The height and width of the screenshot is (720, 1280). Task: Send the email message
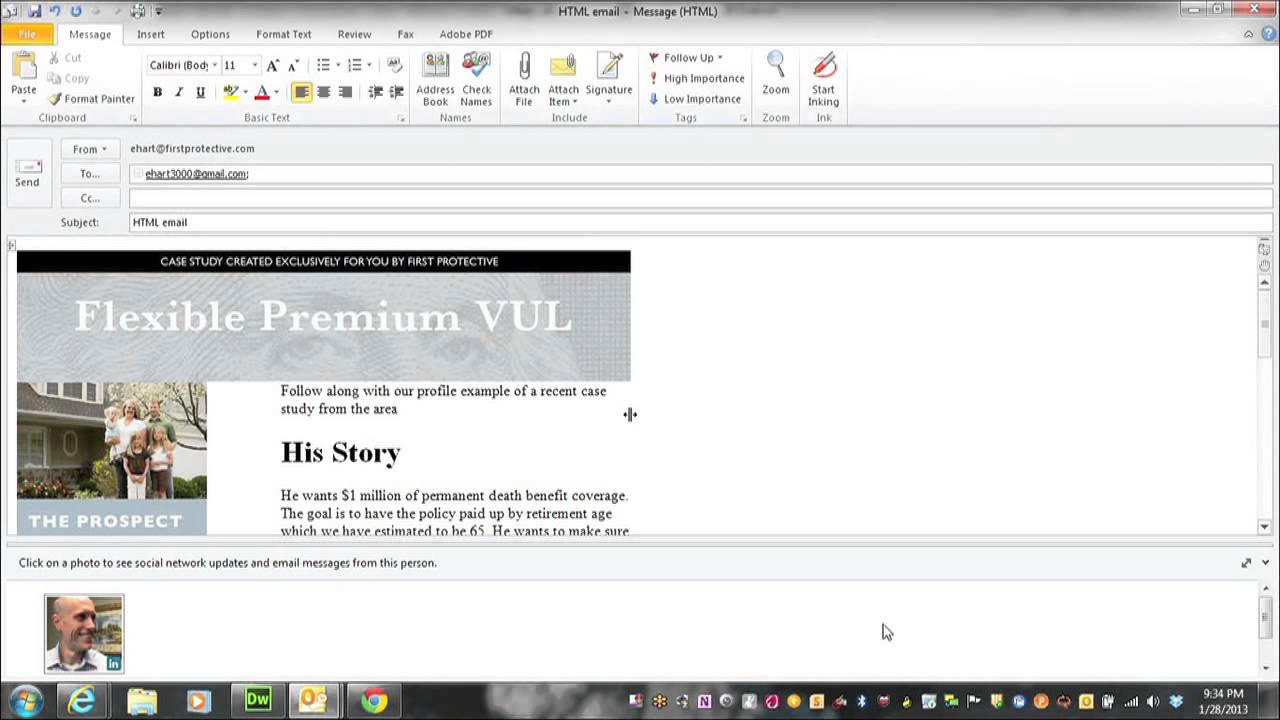click(27, 173)
